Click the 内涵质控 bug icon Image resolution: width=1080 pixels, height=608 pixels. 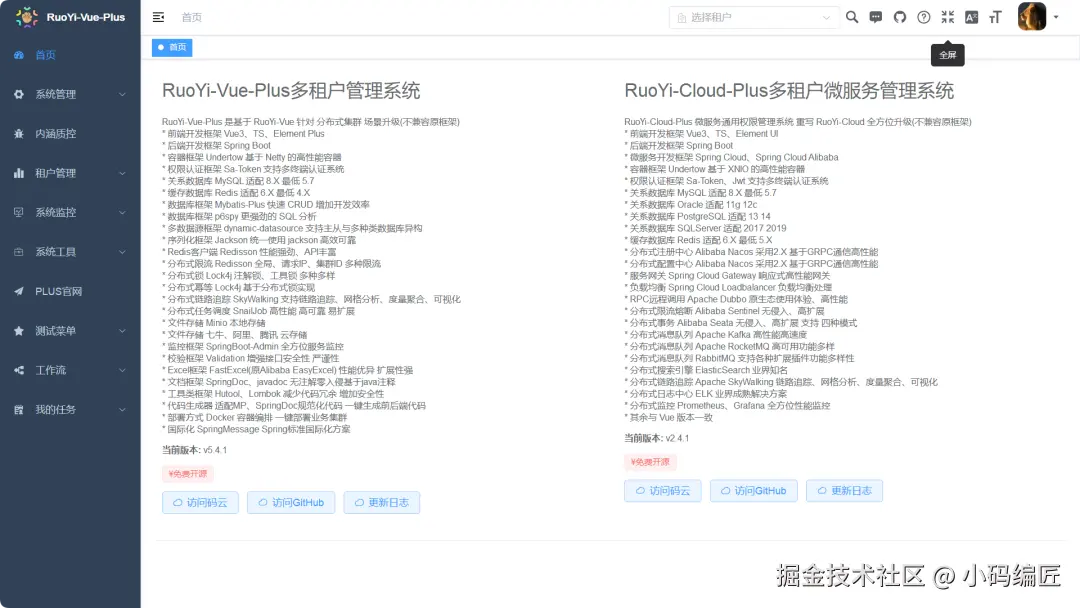[19, 134]
